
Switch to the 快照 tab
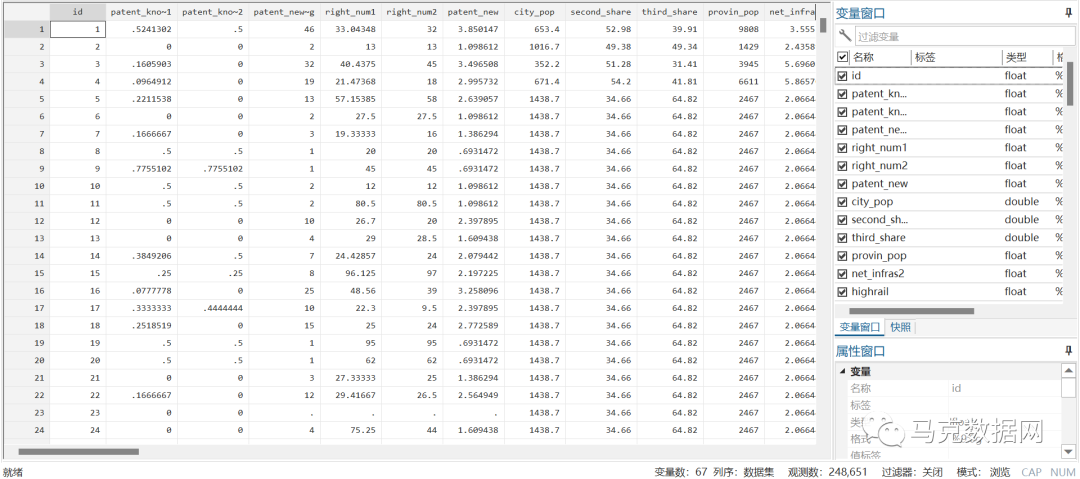pyautogui.click(x=901, y=327)
